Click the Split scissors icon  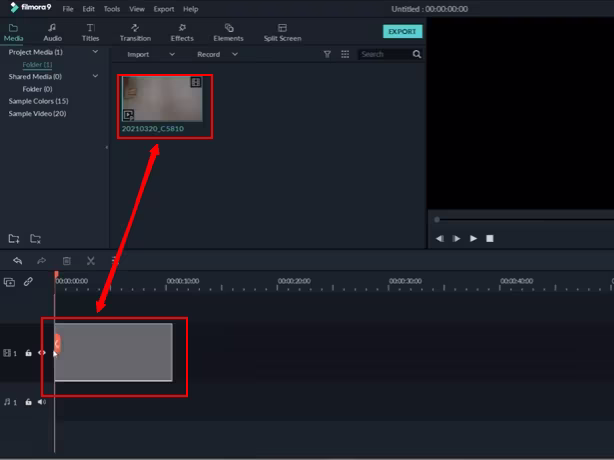[91, 261]
